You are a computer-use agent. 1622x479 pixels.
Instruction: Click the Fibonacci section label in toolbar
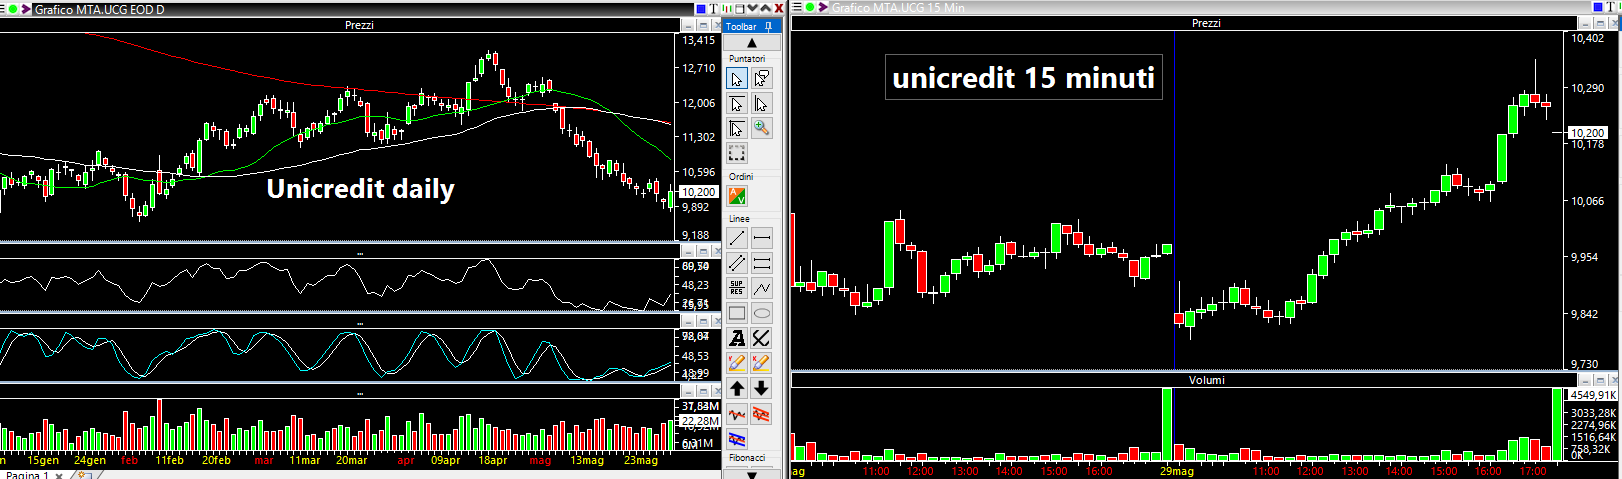747,458
